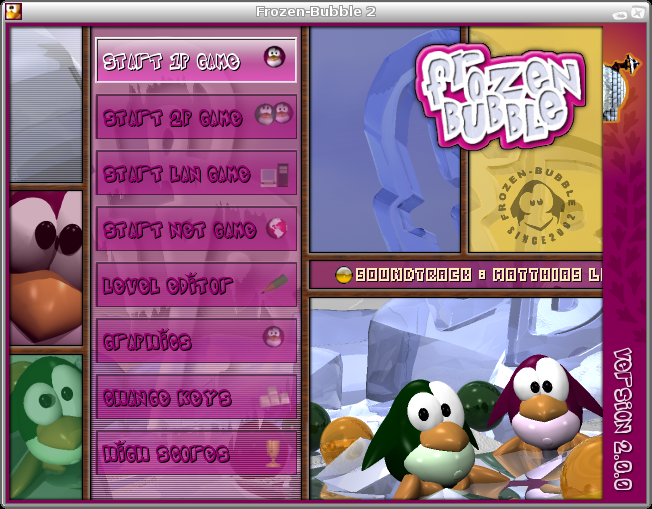Viewport: 652px width, 509px height.
Task: Click the scrolling Soundtrack credits text
Action: tap(479, 275)
